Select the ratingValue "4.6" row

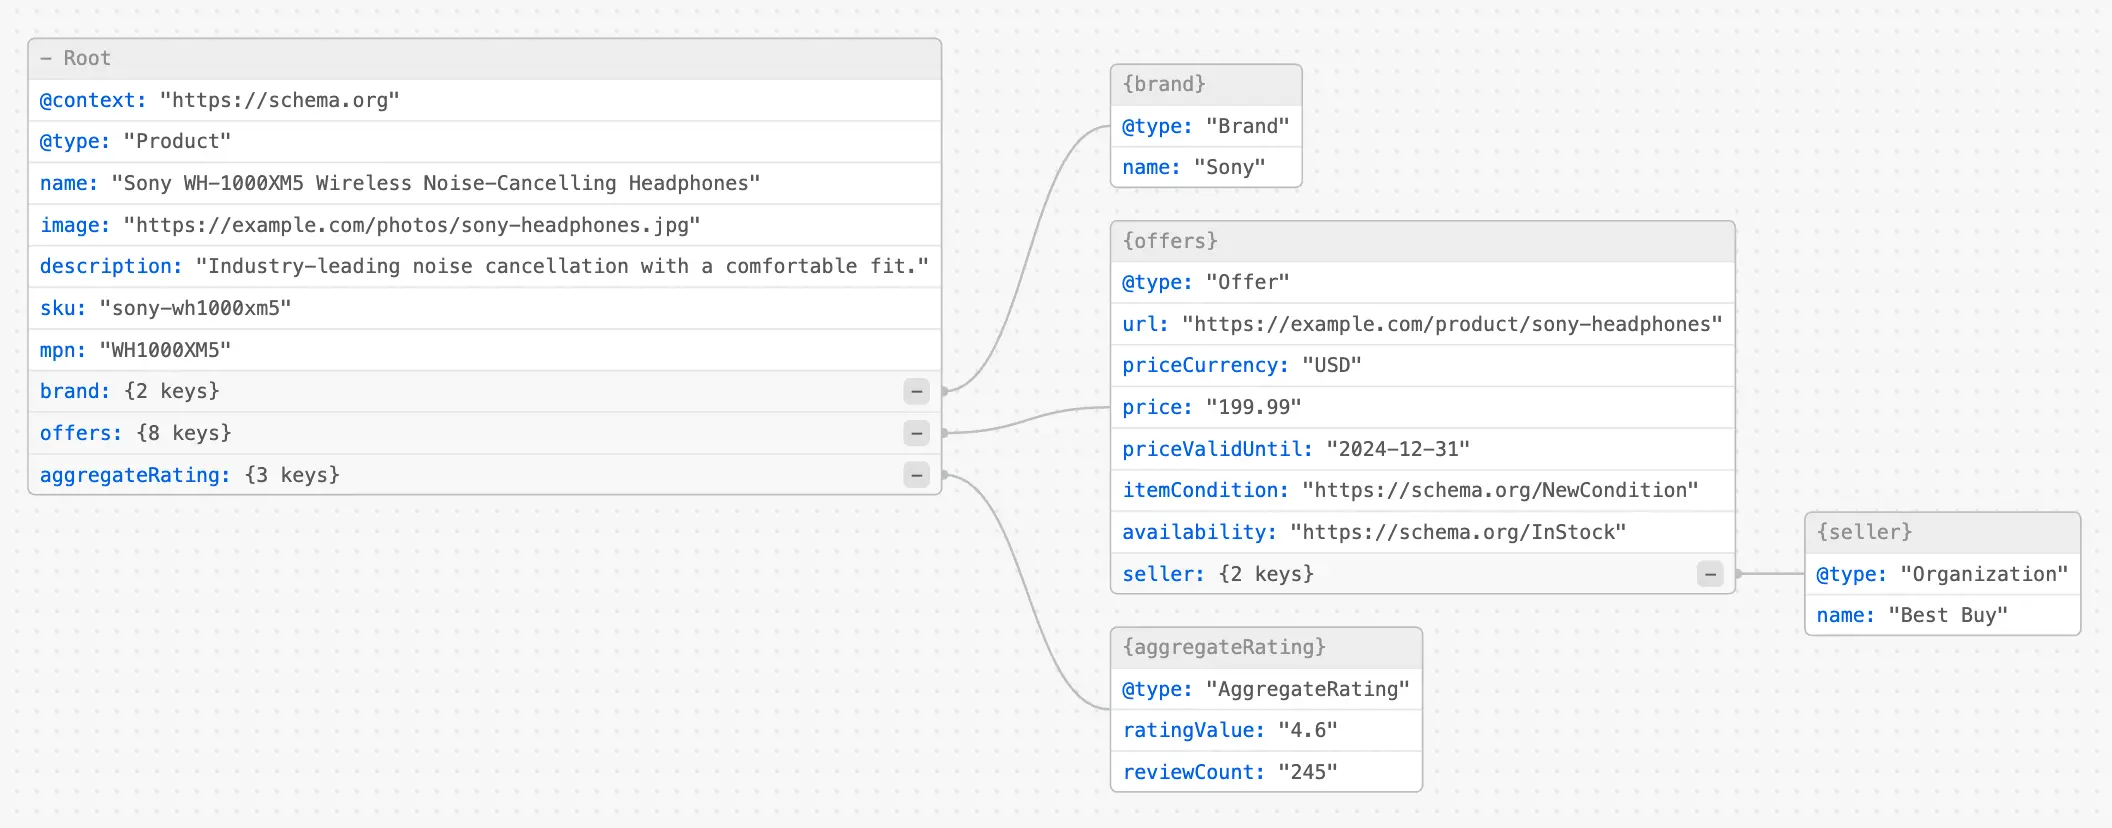(x=1266, y=731)
